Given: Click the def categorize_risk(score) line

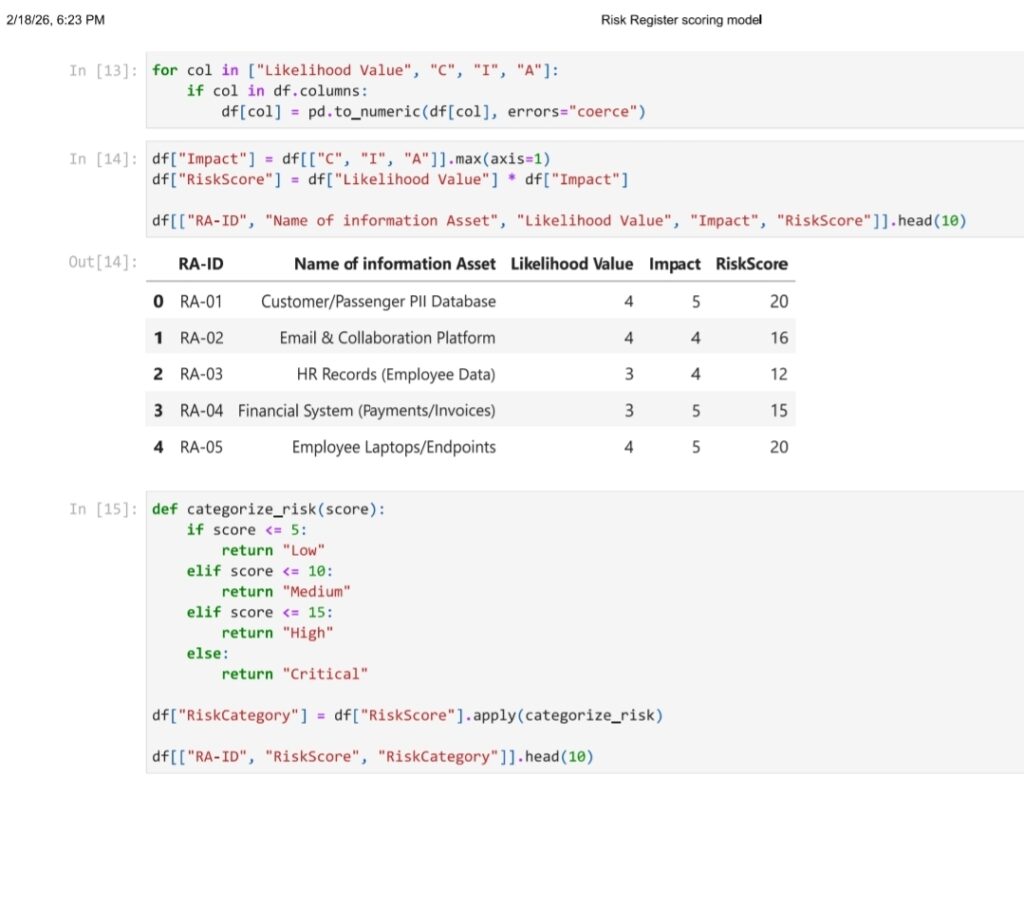Looking at the screenshot, I should pyautogui.click(x=268, y=509).
